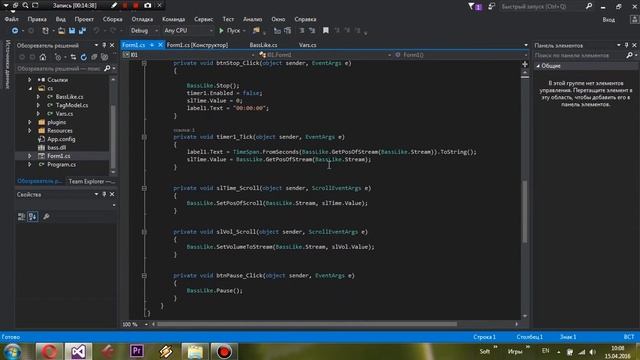Viewport: 640px width, 360px height.
Task: Open the Сервис menu
Action: click(203, 19)
